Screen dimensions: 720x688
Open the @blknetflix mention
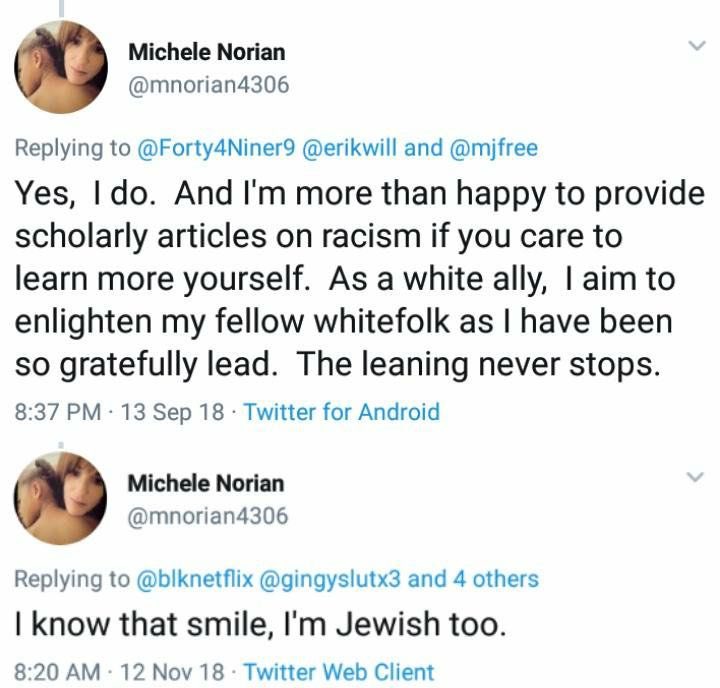(x=192, y=579)
